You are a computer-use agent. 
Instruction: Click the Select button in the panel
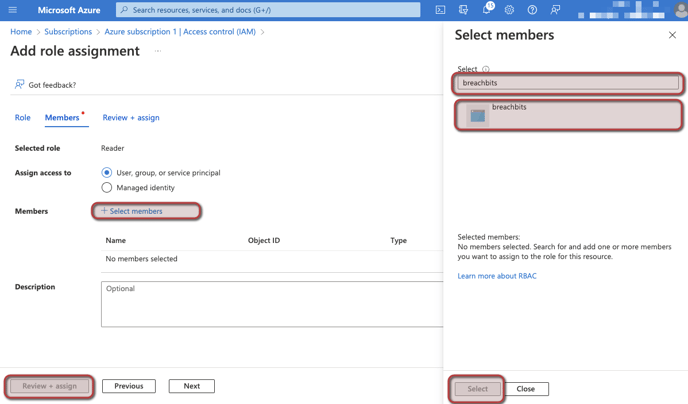point(477,389)
